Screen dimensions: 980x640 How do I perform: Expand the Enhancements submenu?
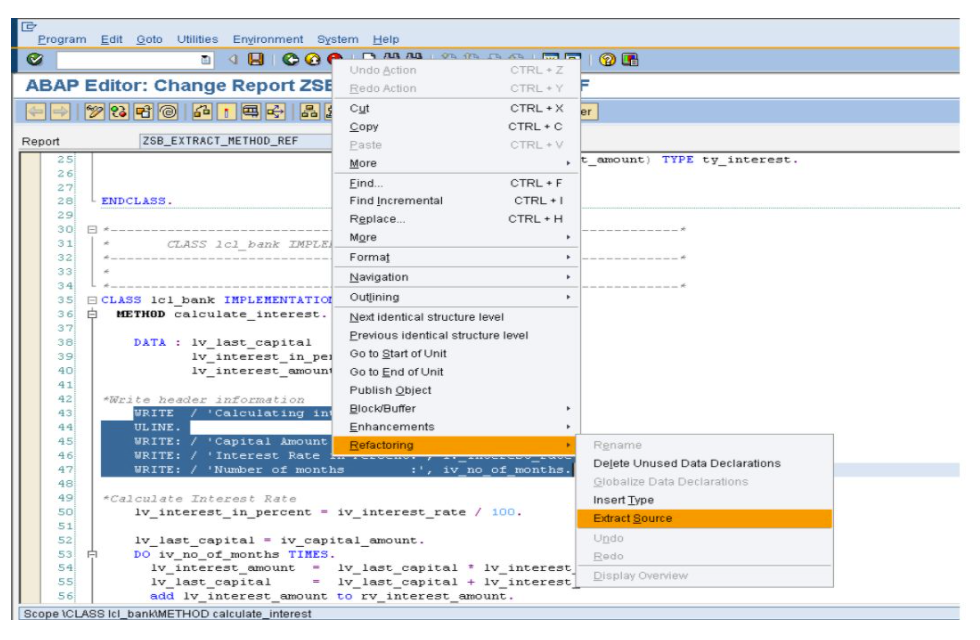[x=456, y=427]
